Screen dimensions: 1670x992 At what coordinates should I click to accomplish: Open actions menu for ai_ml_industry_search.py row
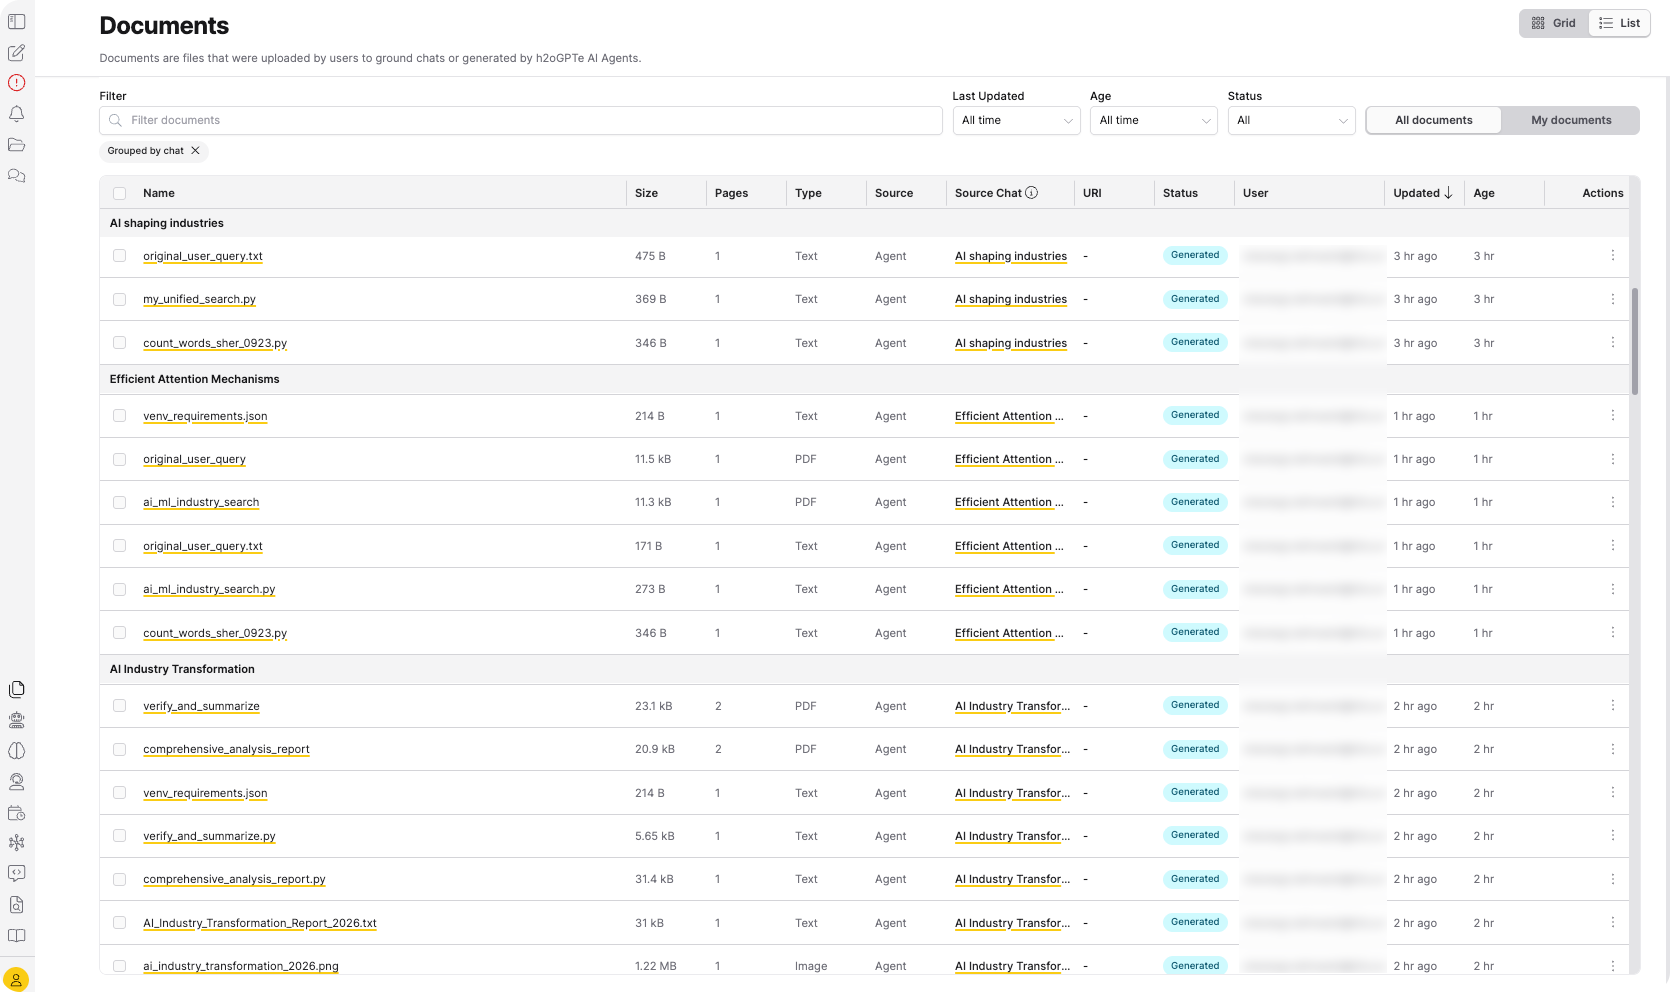point(1612,589)
